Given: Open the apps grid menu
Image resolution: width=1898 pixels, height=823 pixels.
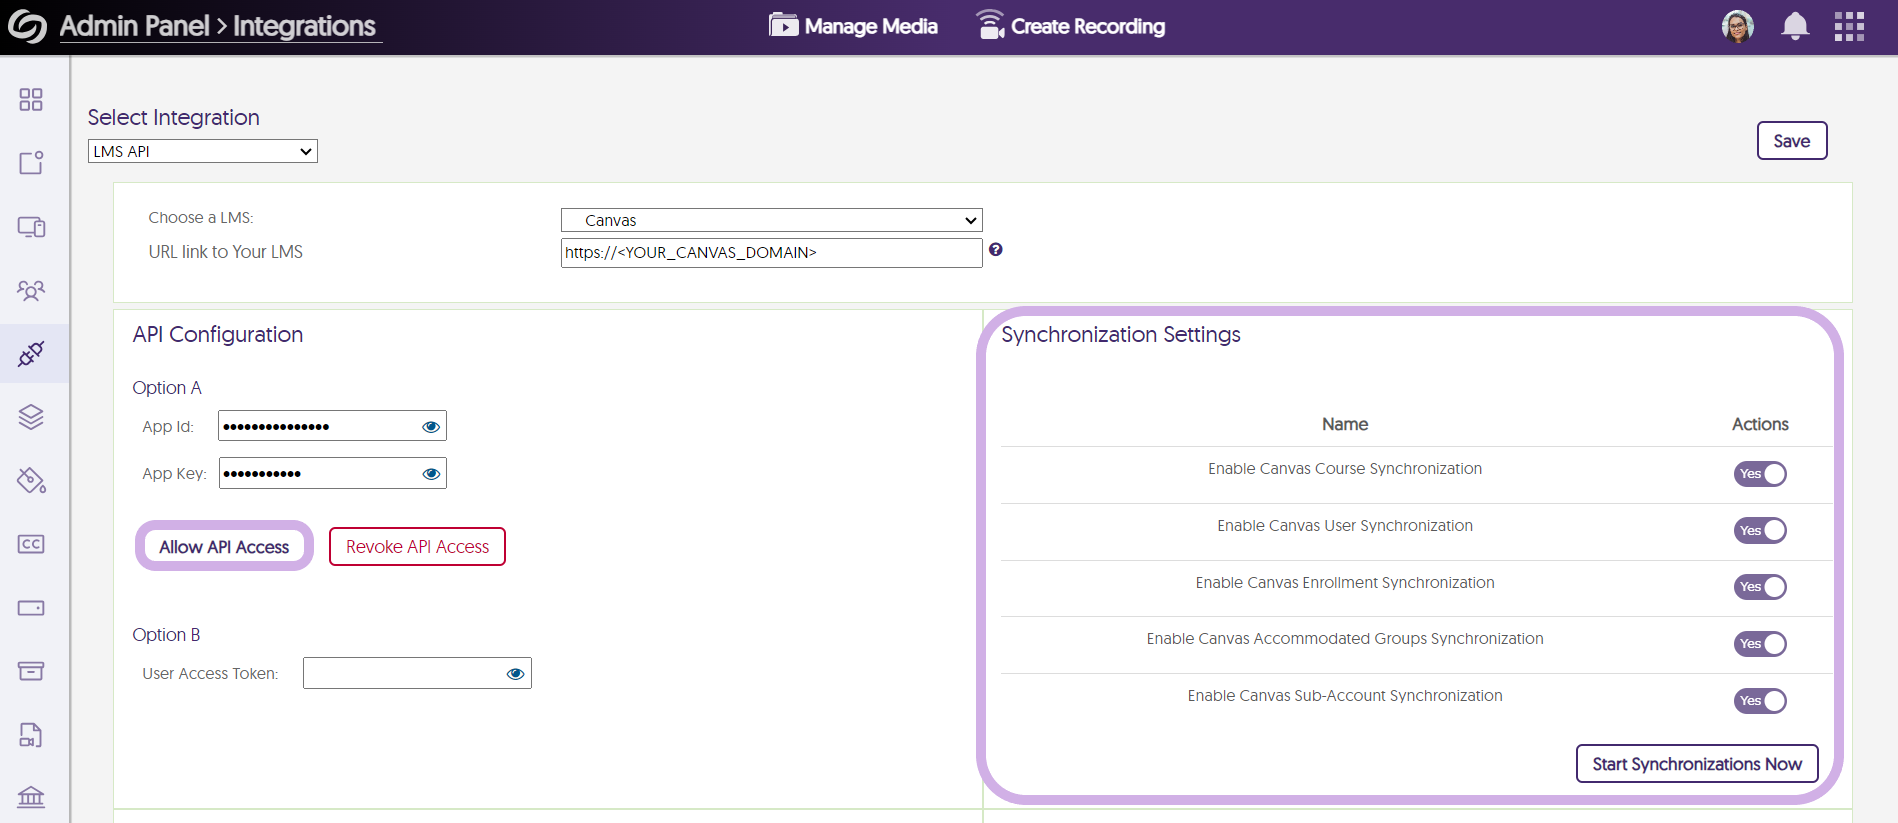Looking at the screenshot, I should click(x=1849, y=26).
